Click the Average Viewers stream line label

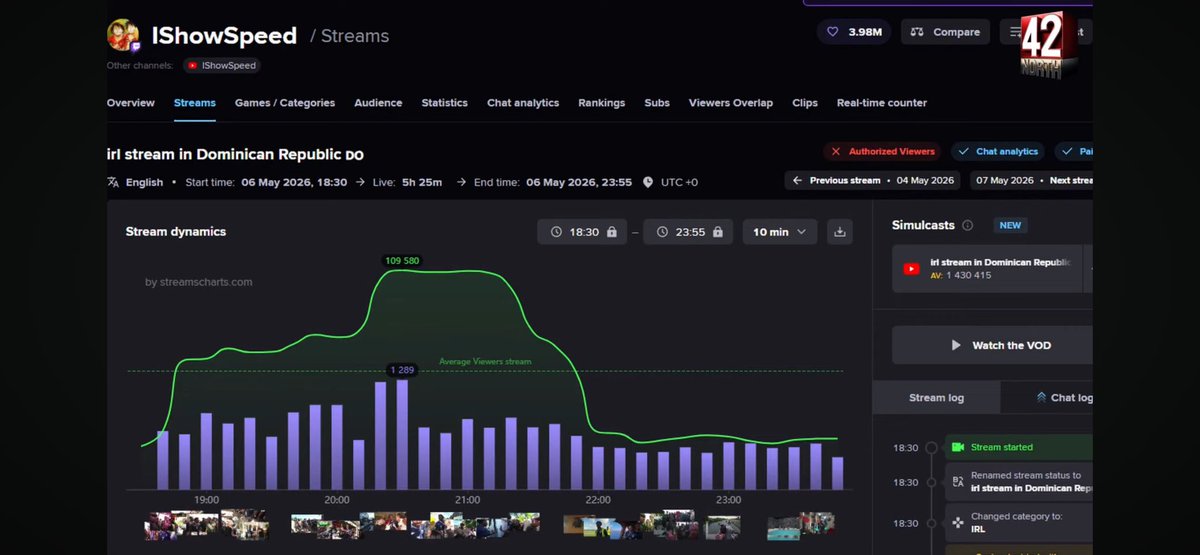tap(485, 361)
